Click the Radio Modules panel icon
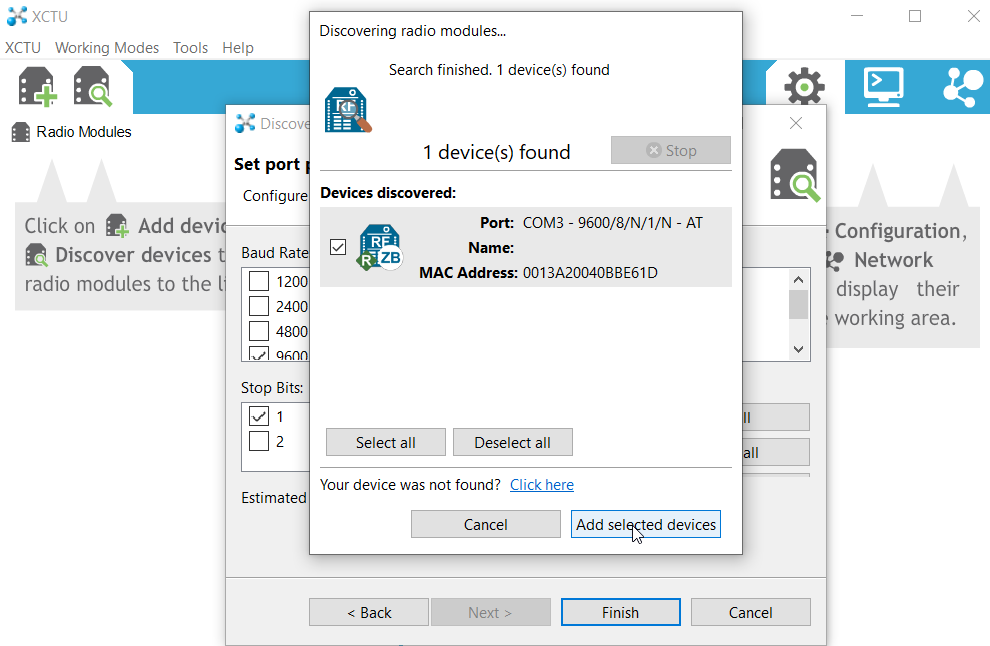The width and height of the screenshot is (990, 646). (x=21, y=132)
